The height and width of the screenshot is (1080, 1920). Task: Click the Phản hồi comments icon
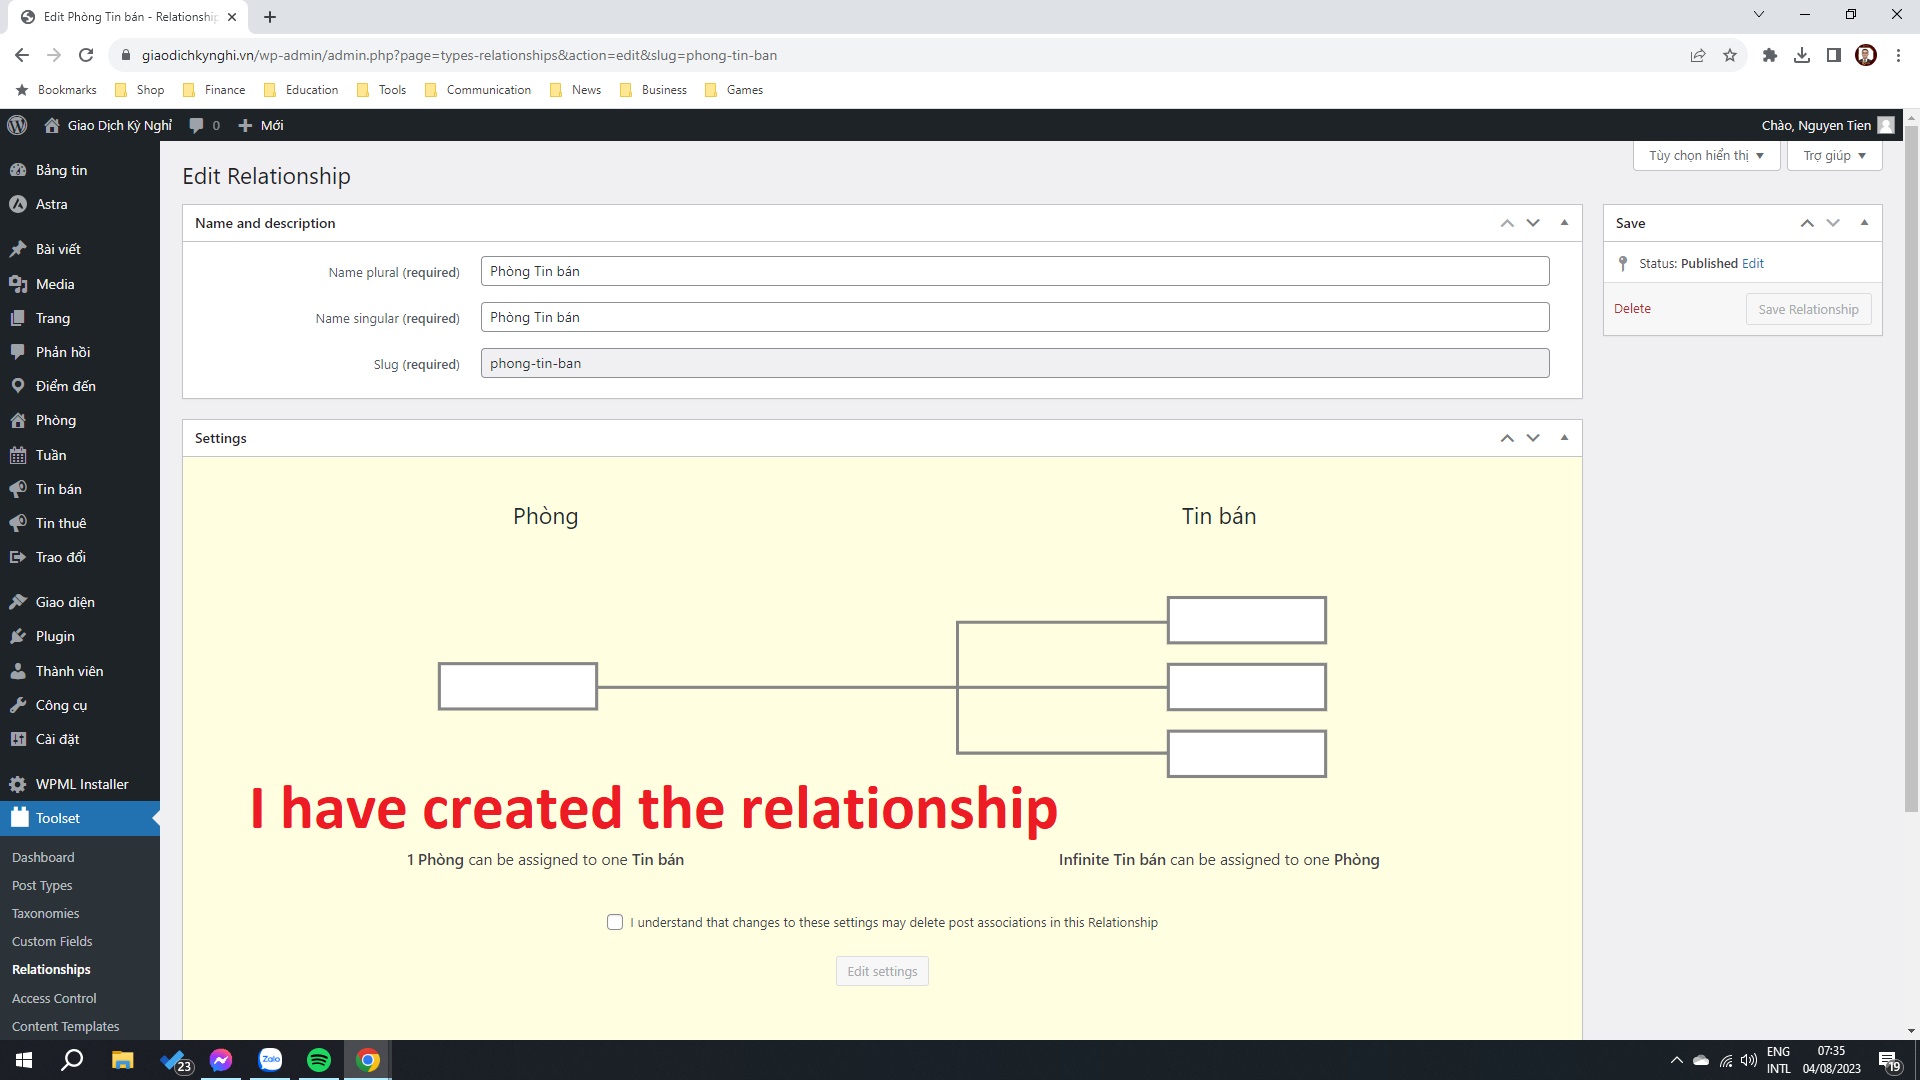pos(18,352)
